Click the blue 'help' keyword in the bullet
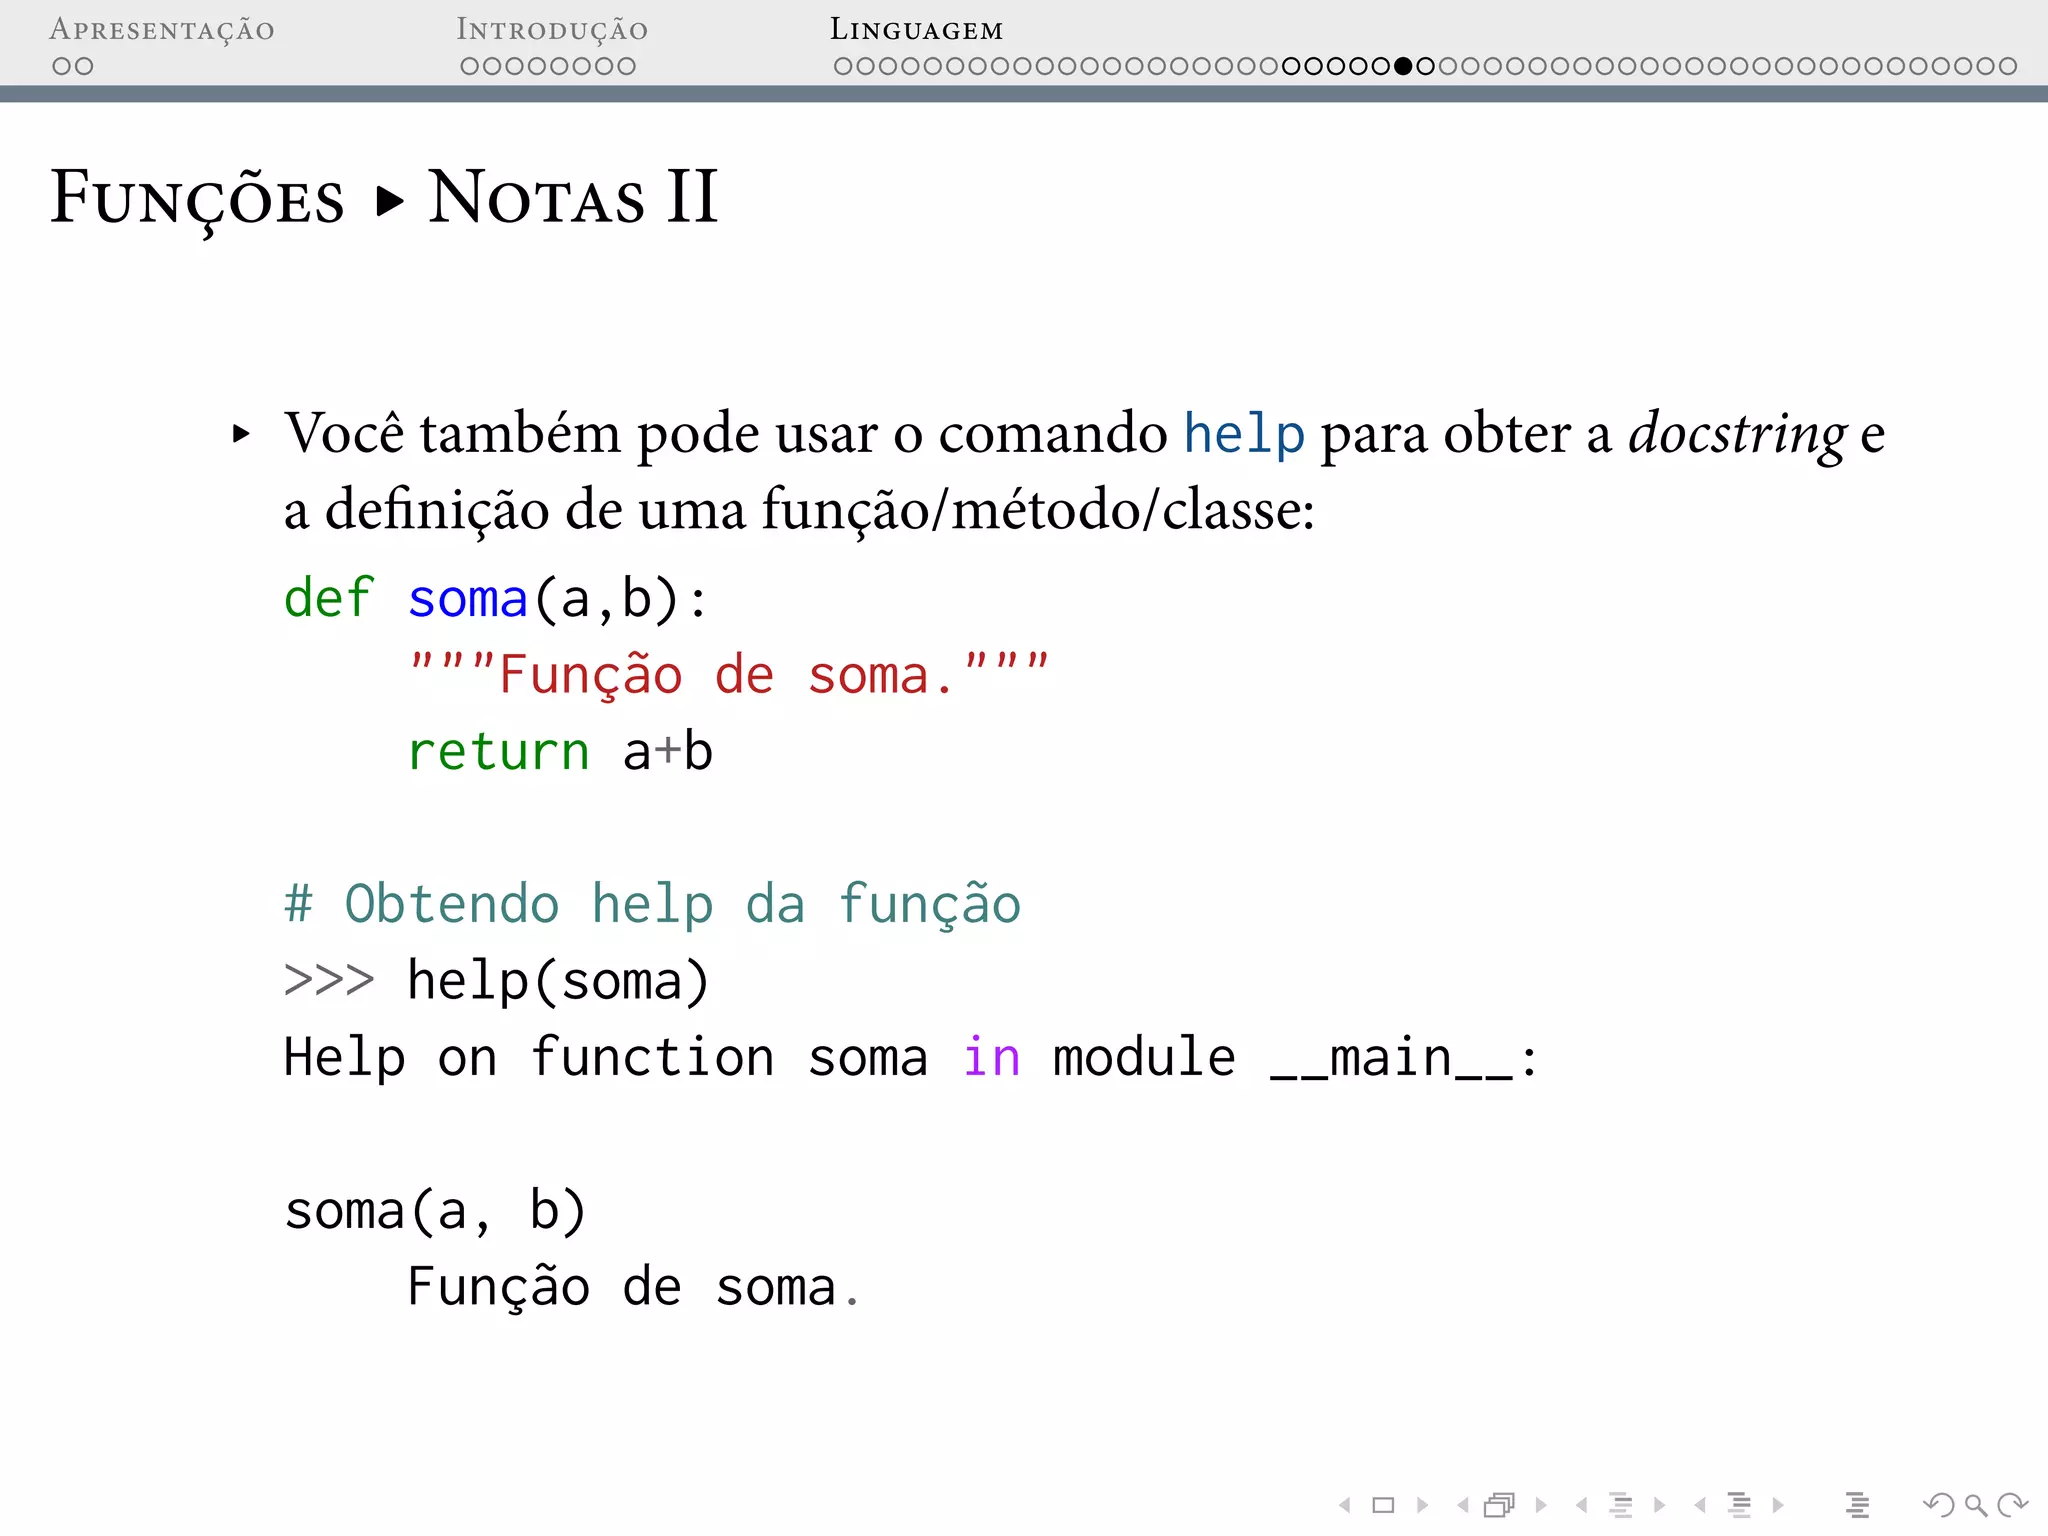 point(1244,433)
